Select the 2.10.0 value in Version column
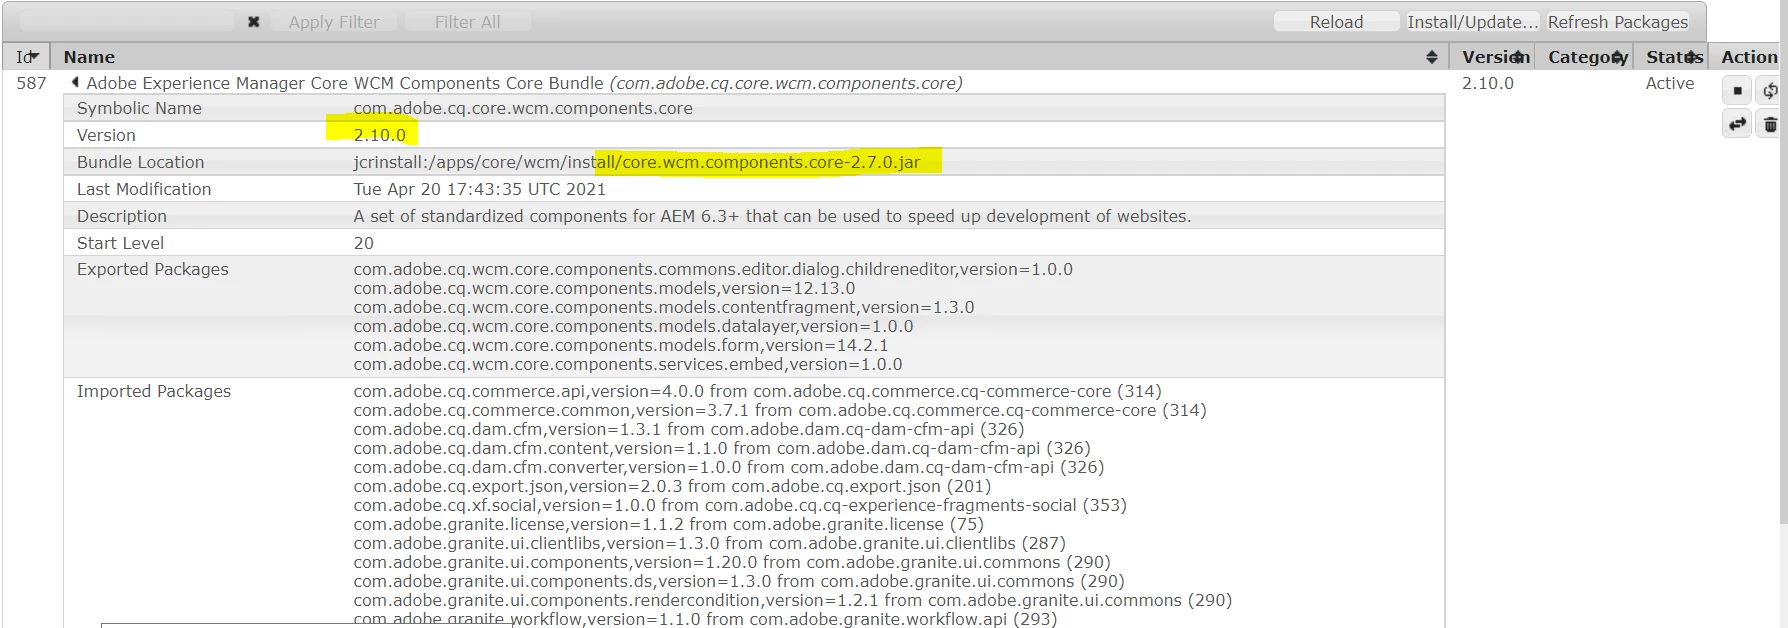1788x628 pixels. [x=1487, y=83]
